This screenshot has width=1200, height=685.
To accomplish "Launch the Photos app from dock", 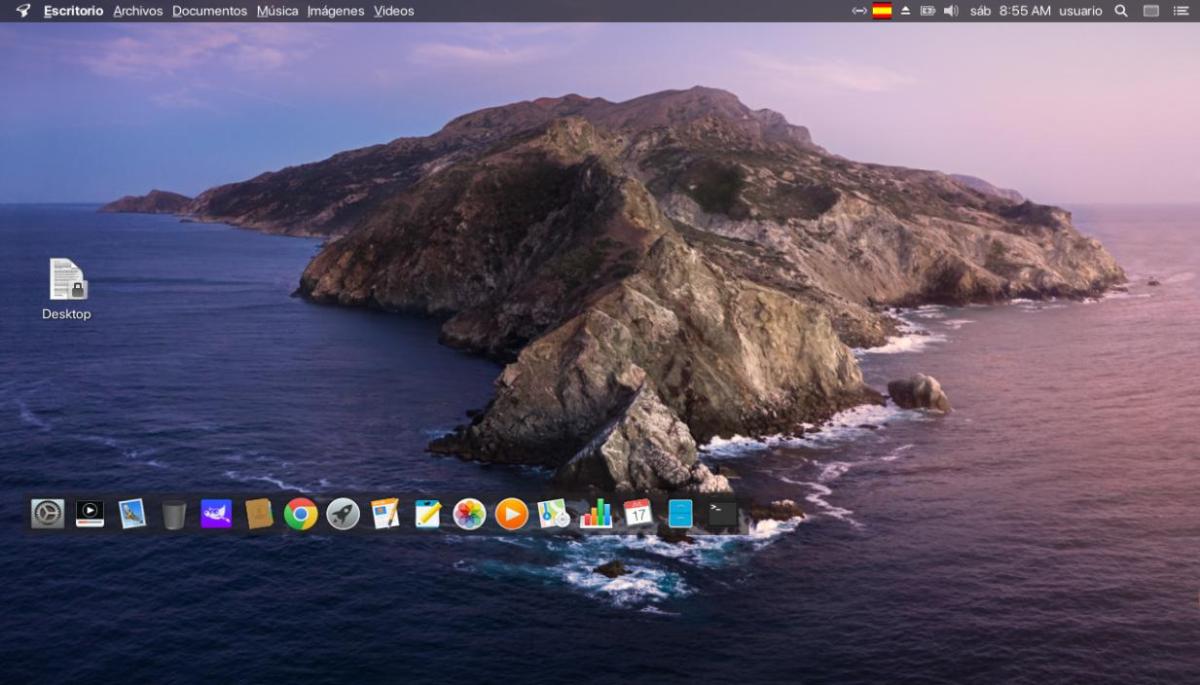I will (x=469, y=514).
